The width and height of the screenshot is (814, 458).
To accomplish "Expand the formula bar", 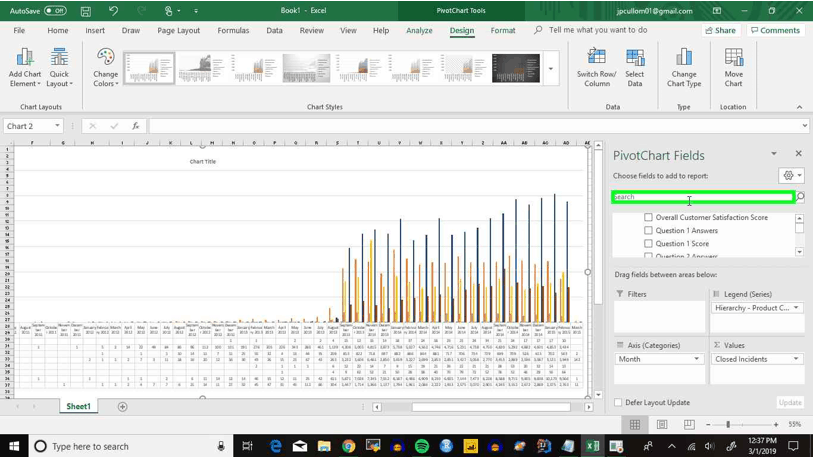I will [x=804, y=126].
